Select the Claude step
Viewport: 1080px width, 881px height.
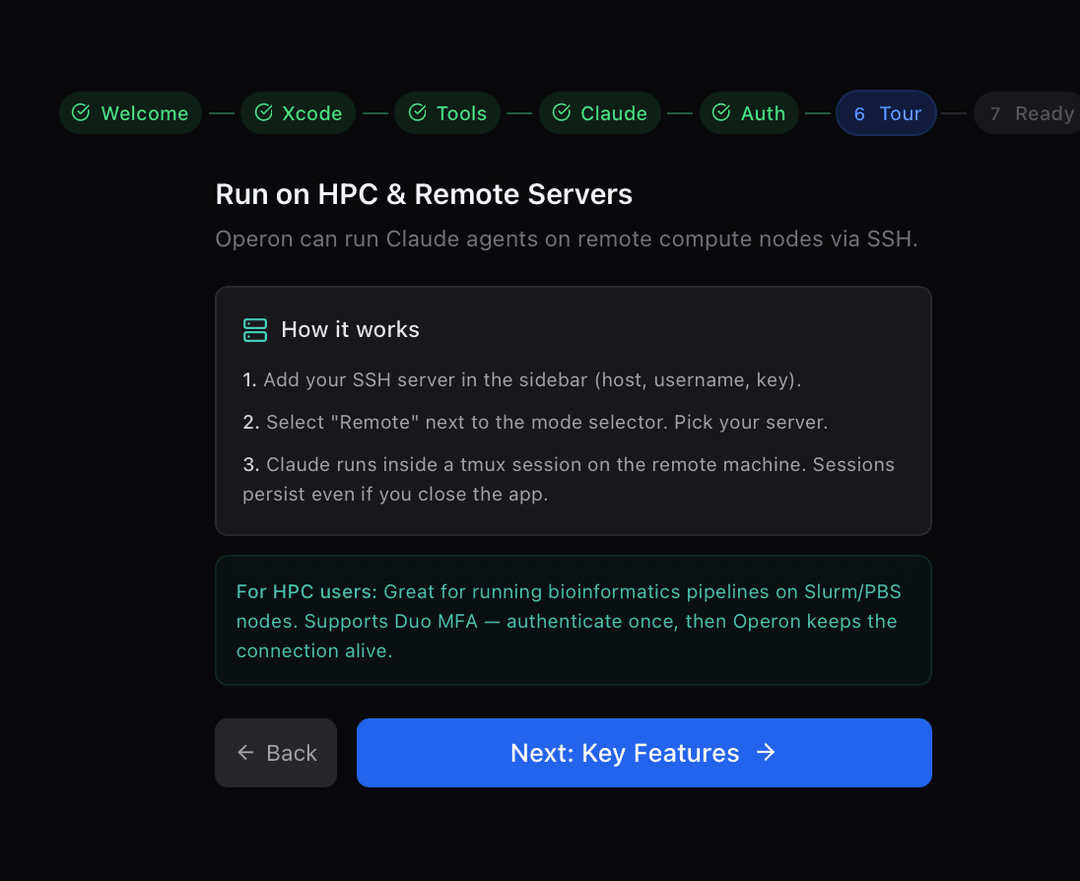pyautogui.click(x=599, y=113)
